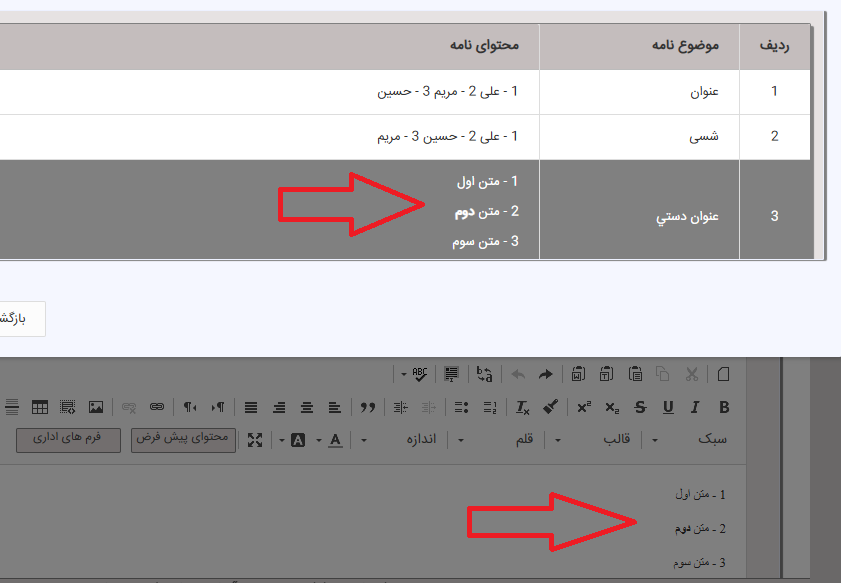The height and width of the screenshot is (583, 841).
Task: Insert an image with the toolbar image icon
Action: [x=96, y=407]
